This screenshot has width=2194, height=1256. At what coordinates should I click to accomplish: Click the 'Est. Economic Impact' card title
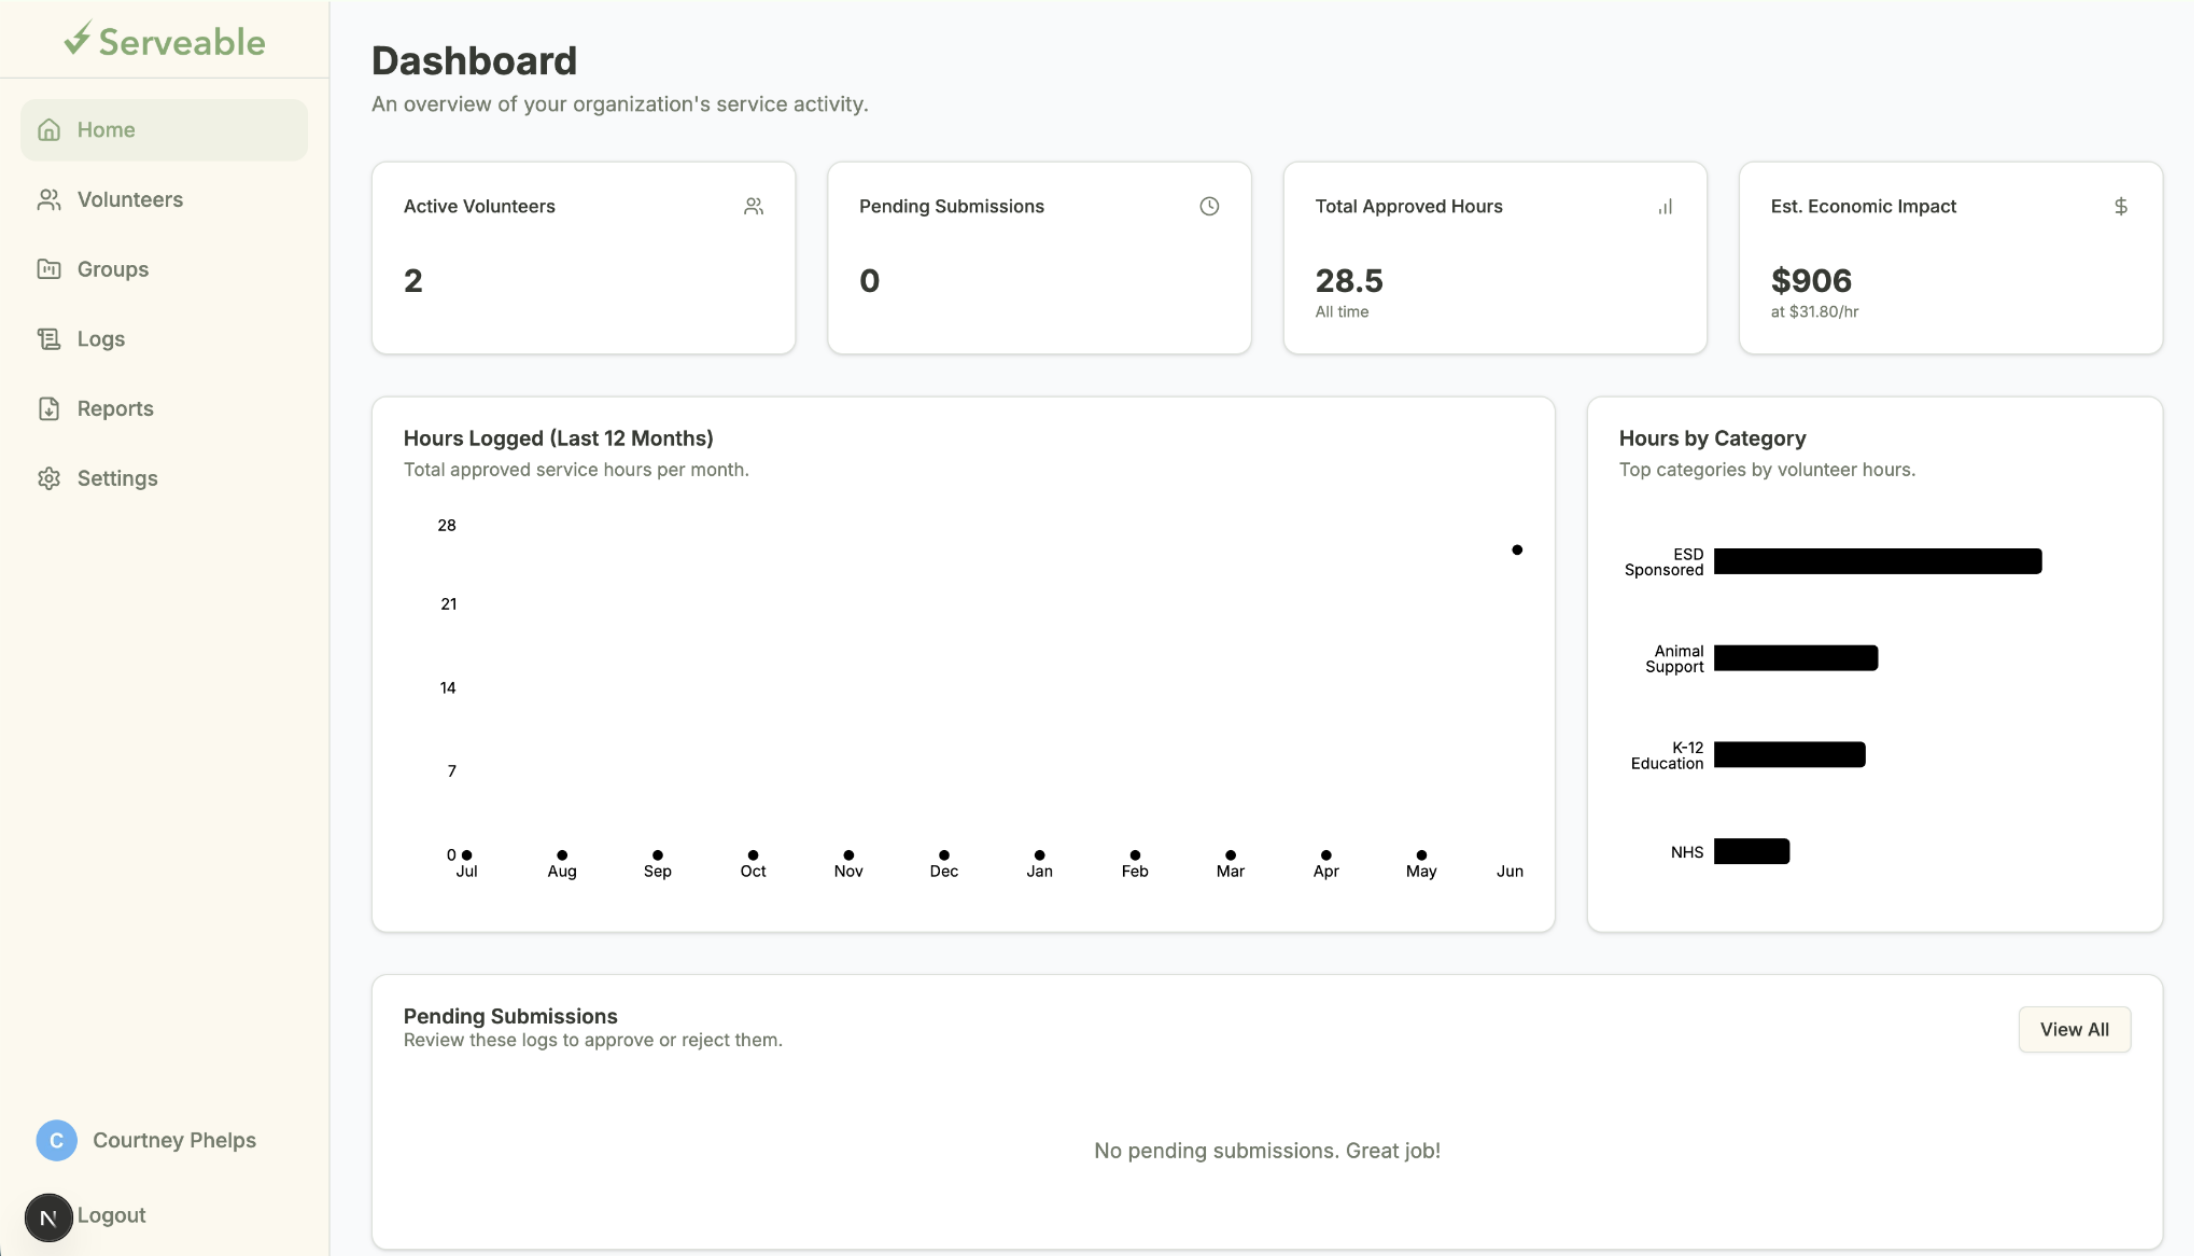coord(1863,206)
